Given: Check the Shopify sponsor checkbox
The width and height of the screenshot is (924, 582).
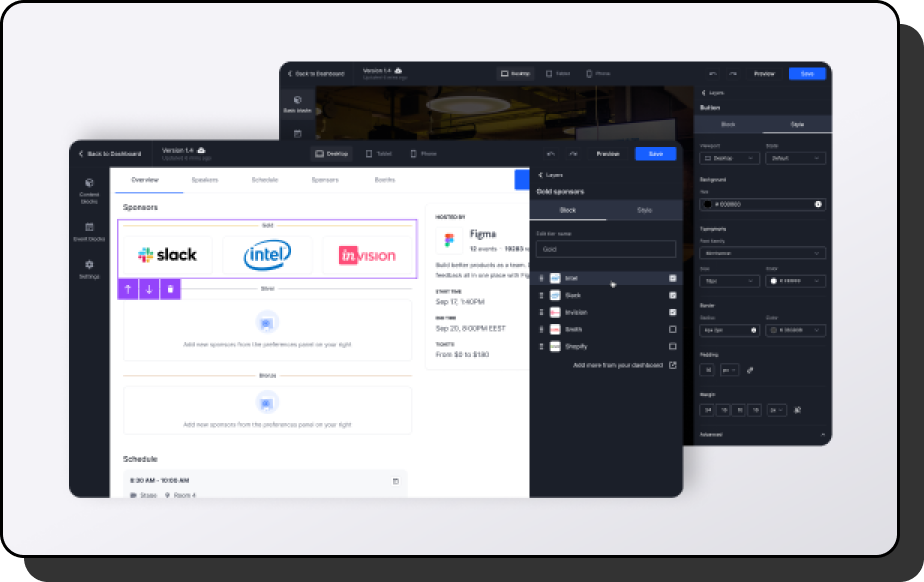Looking at the screenshot, I should pyautogui.click(x=672, y=346).
